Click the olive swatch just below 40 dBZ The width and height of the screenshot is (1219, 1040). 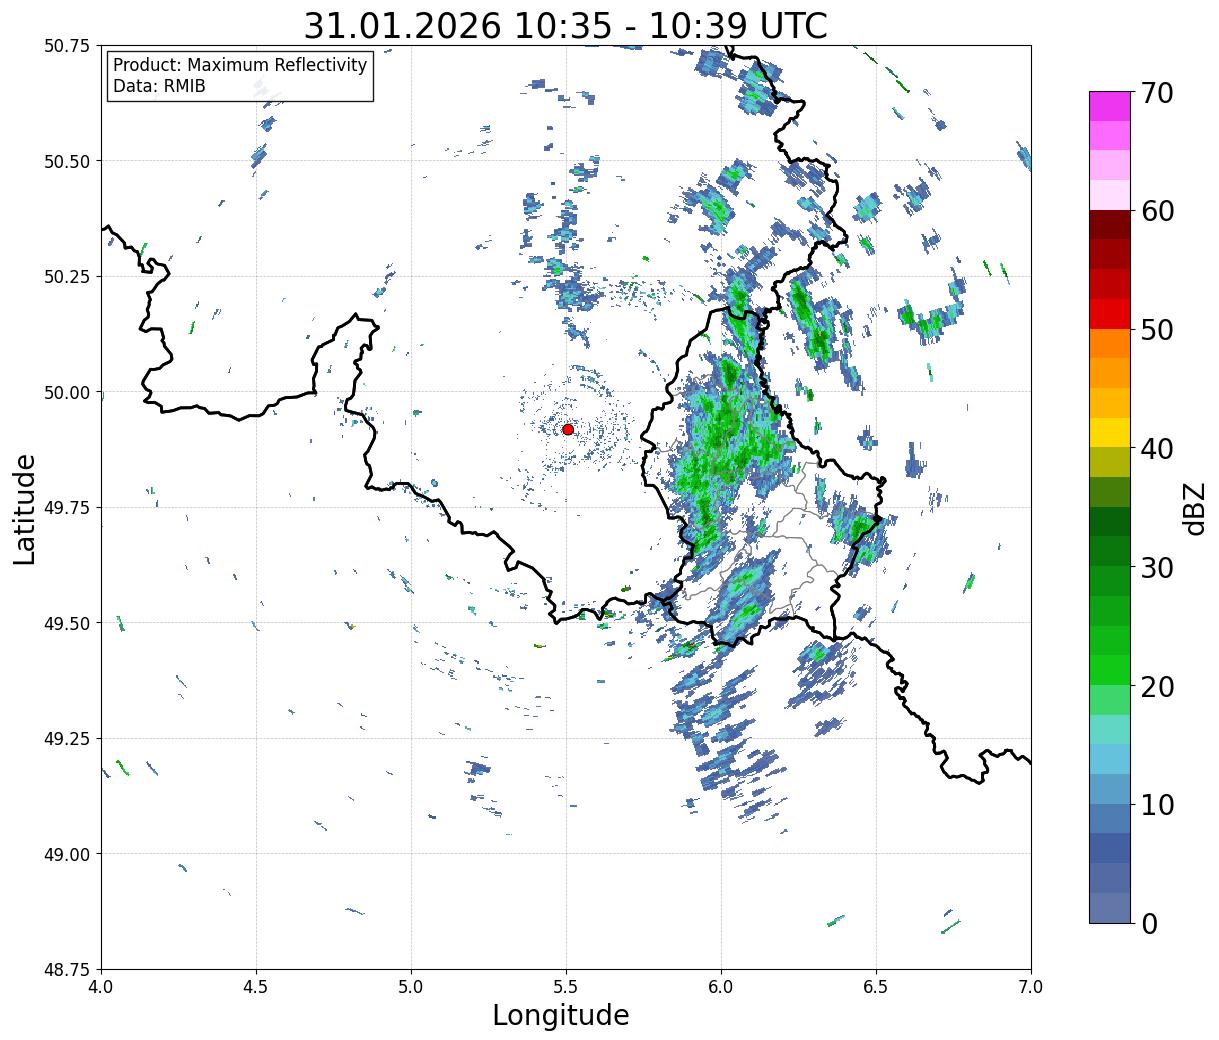tap(1110, 463)
